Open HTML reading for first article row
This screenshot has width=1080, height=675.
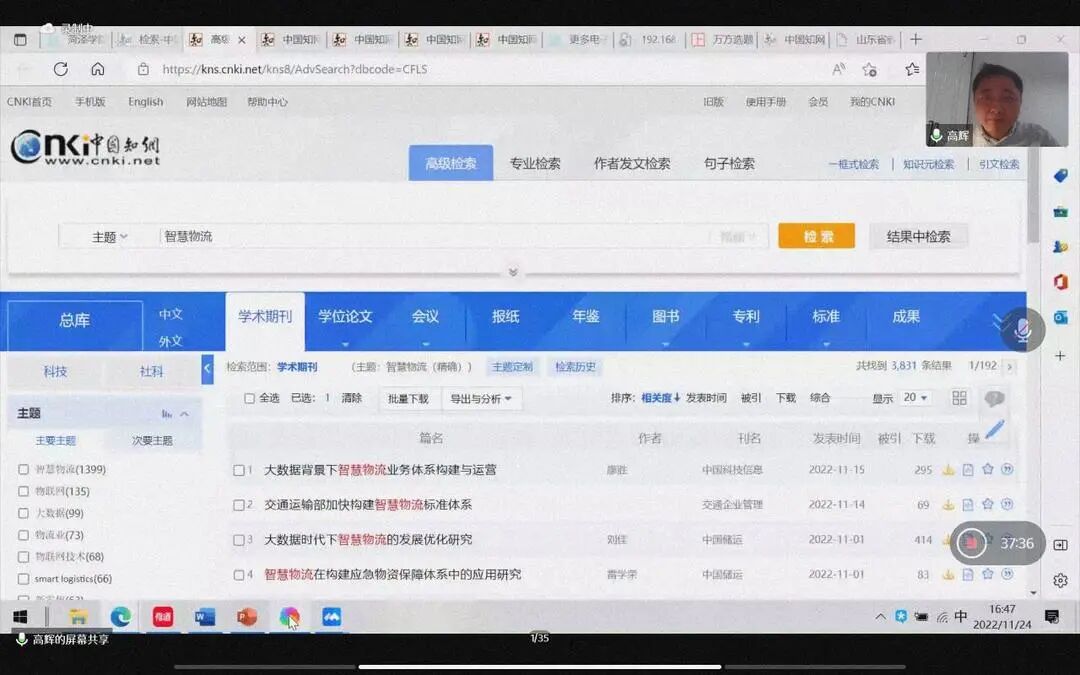click(968, 470)
